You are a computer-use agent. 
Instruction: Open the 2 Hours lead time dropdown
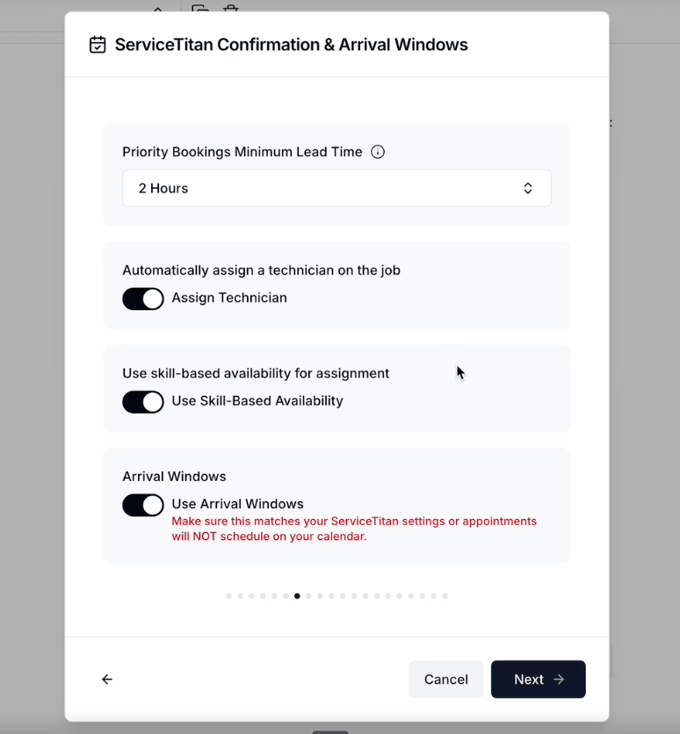pyautogui.click(x=336, y=188)
